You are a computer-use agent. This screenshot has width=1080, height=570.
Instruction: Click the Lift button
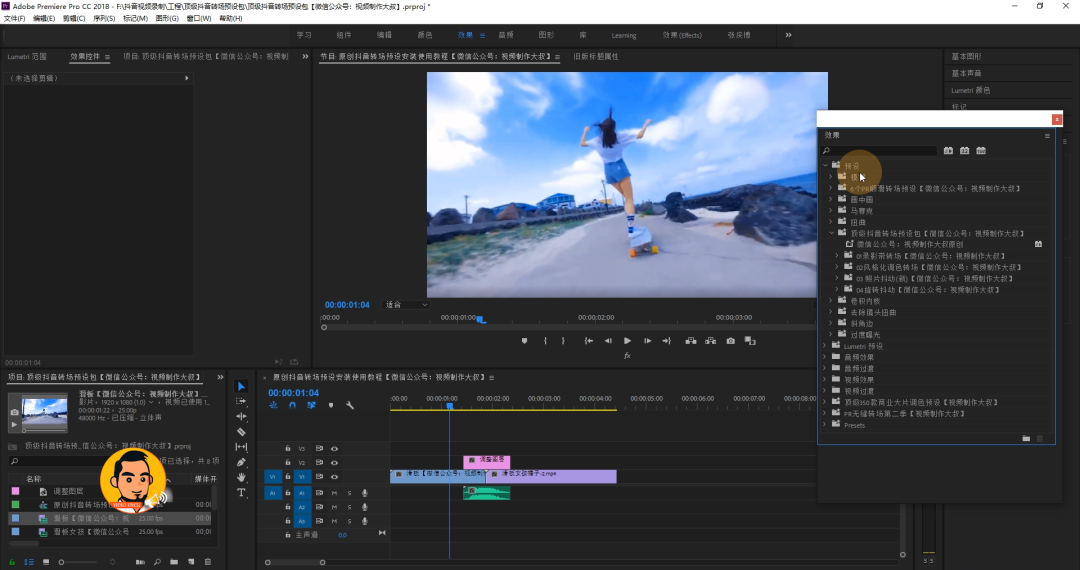click(690, 341)
